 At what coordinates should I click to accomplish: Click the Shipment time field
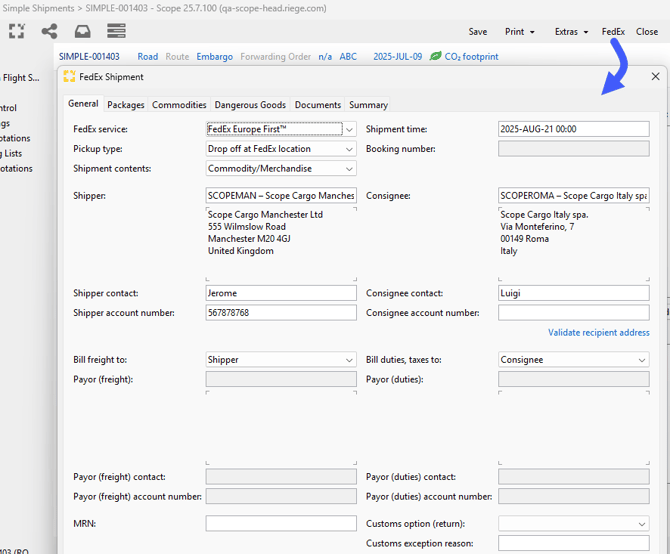point(573,129)
